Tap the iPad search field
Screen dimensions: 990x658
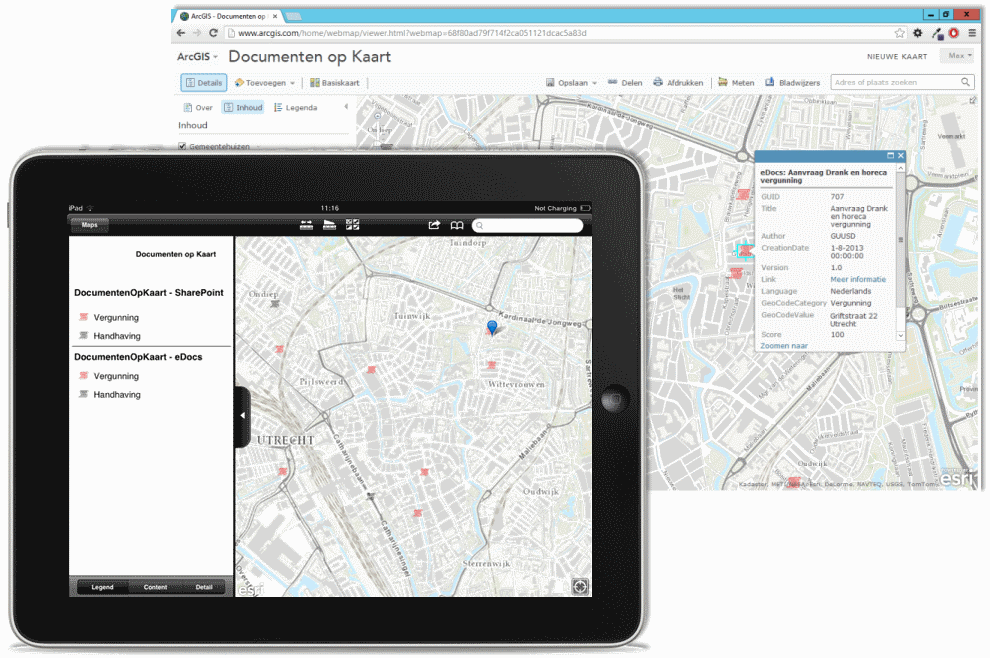pos(527,225)
